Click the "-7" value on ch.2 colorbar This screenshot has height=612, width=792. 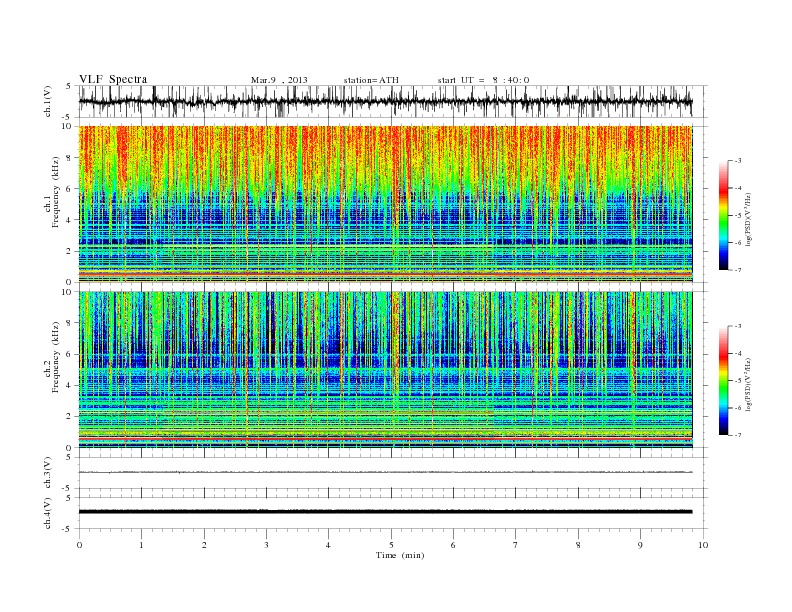click(738, 435)
